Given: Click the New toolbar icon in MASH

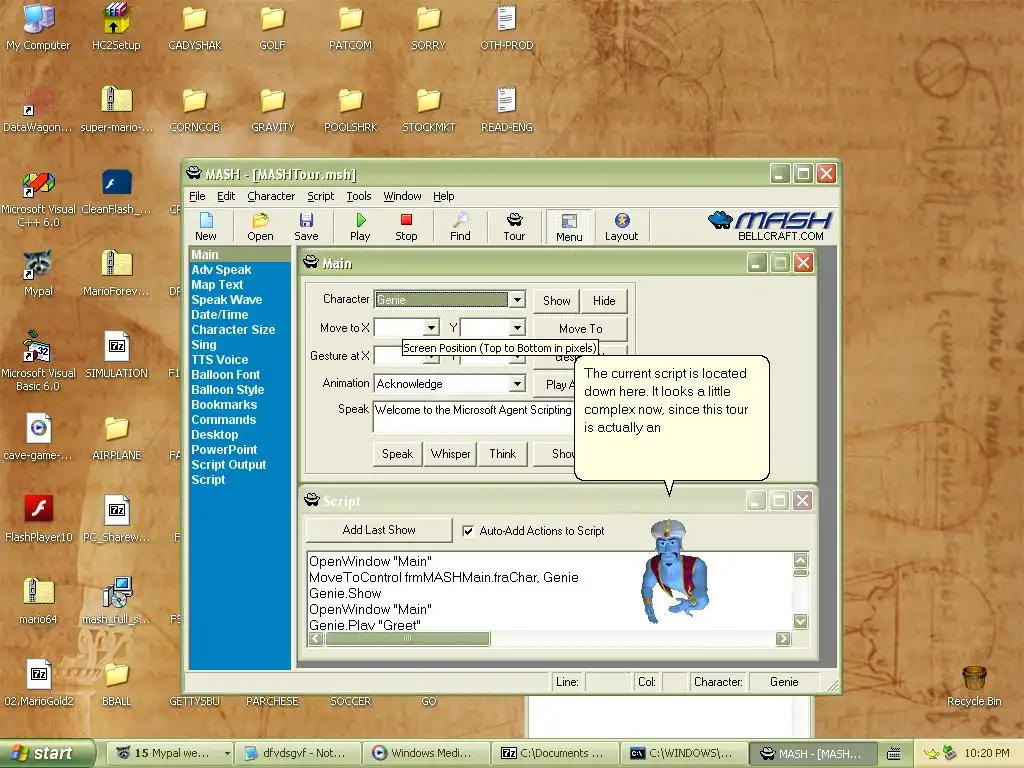Looking at the screenshot, I should pos(206,227).
